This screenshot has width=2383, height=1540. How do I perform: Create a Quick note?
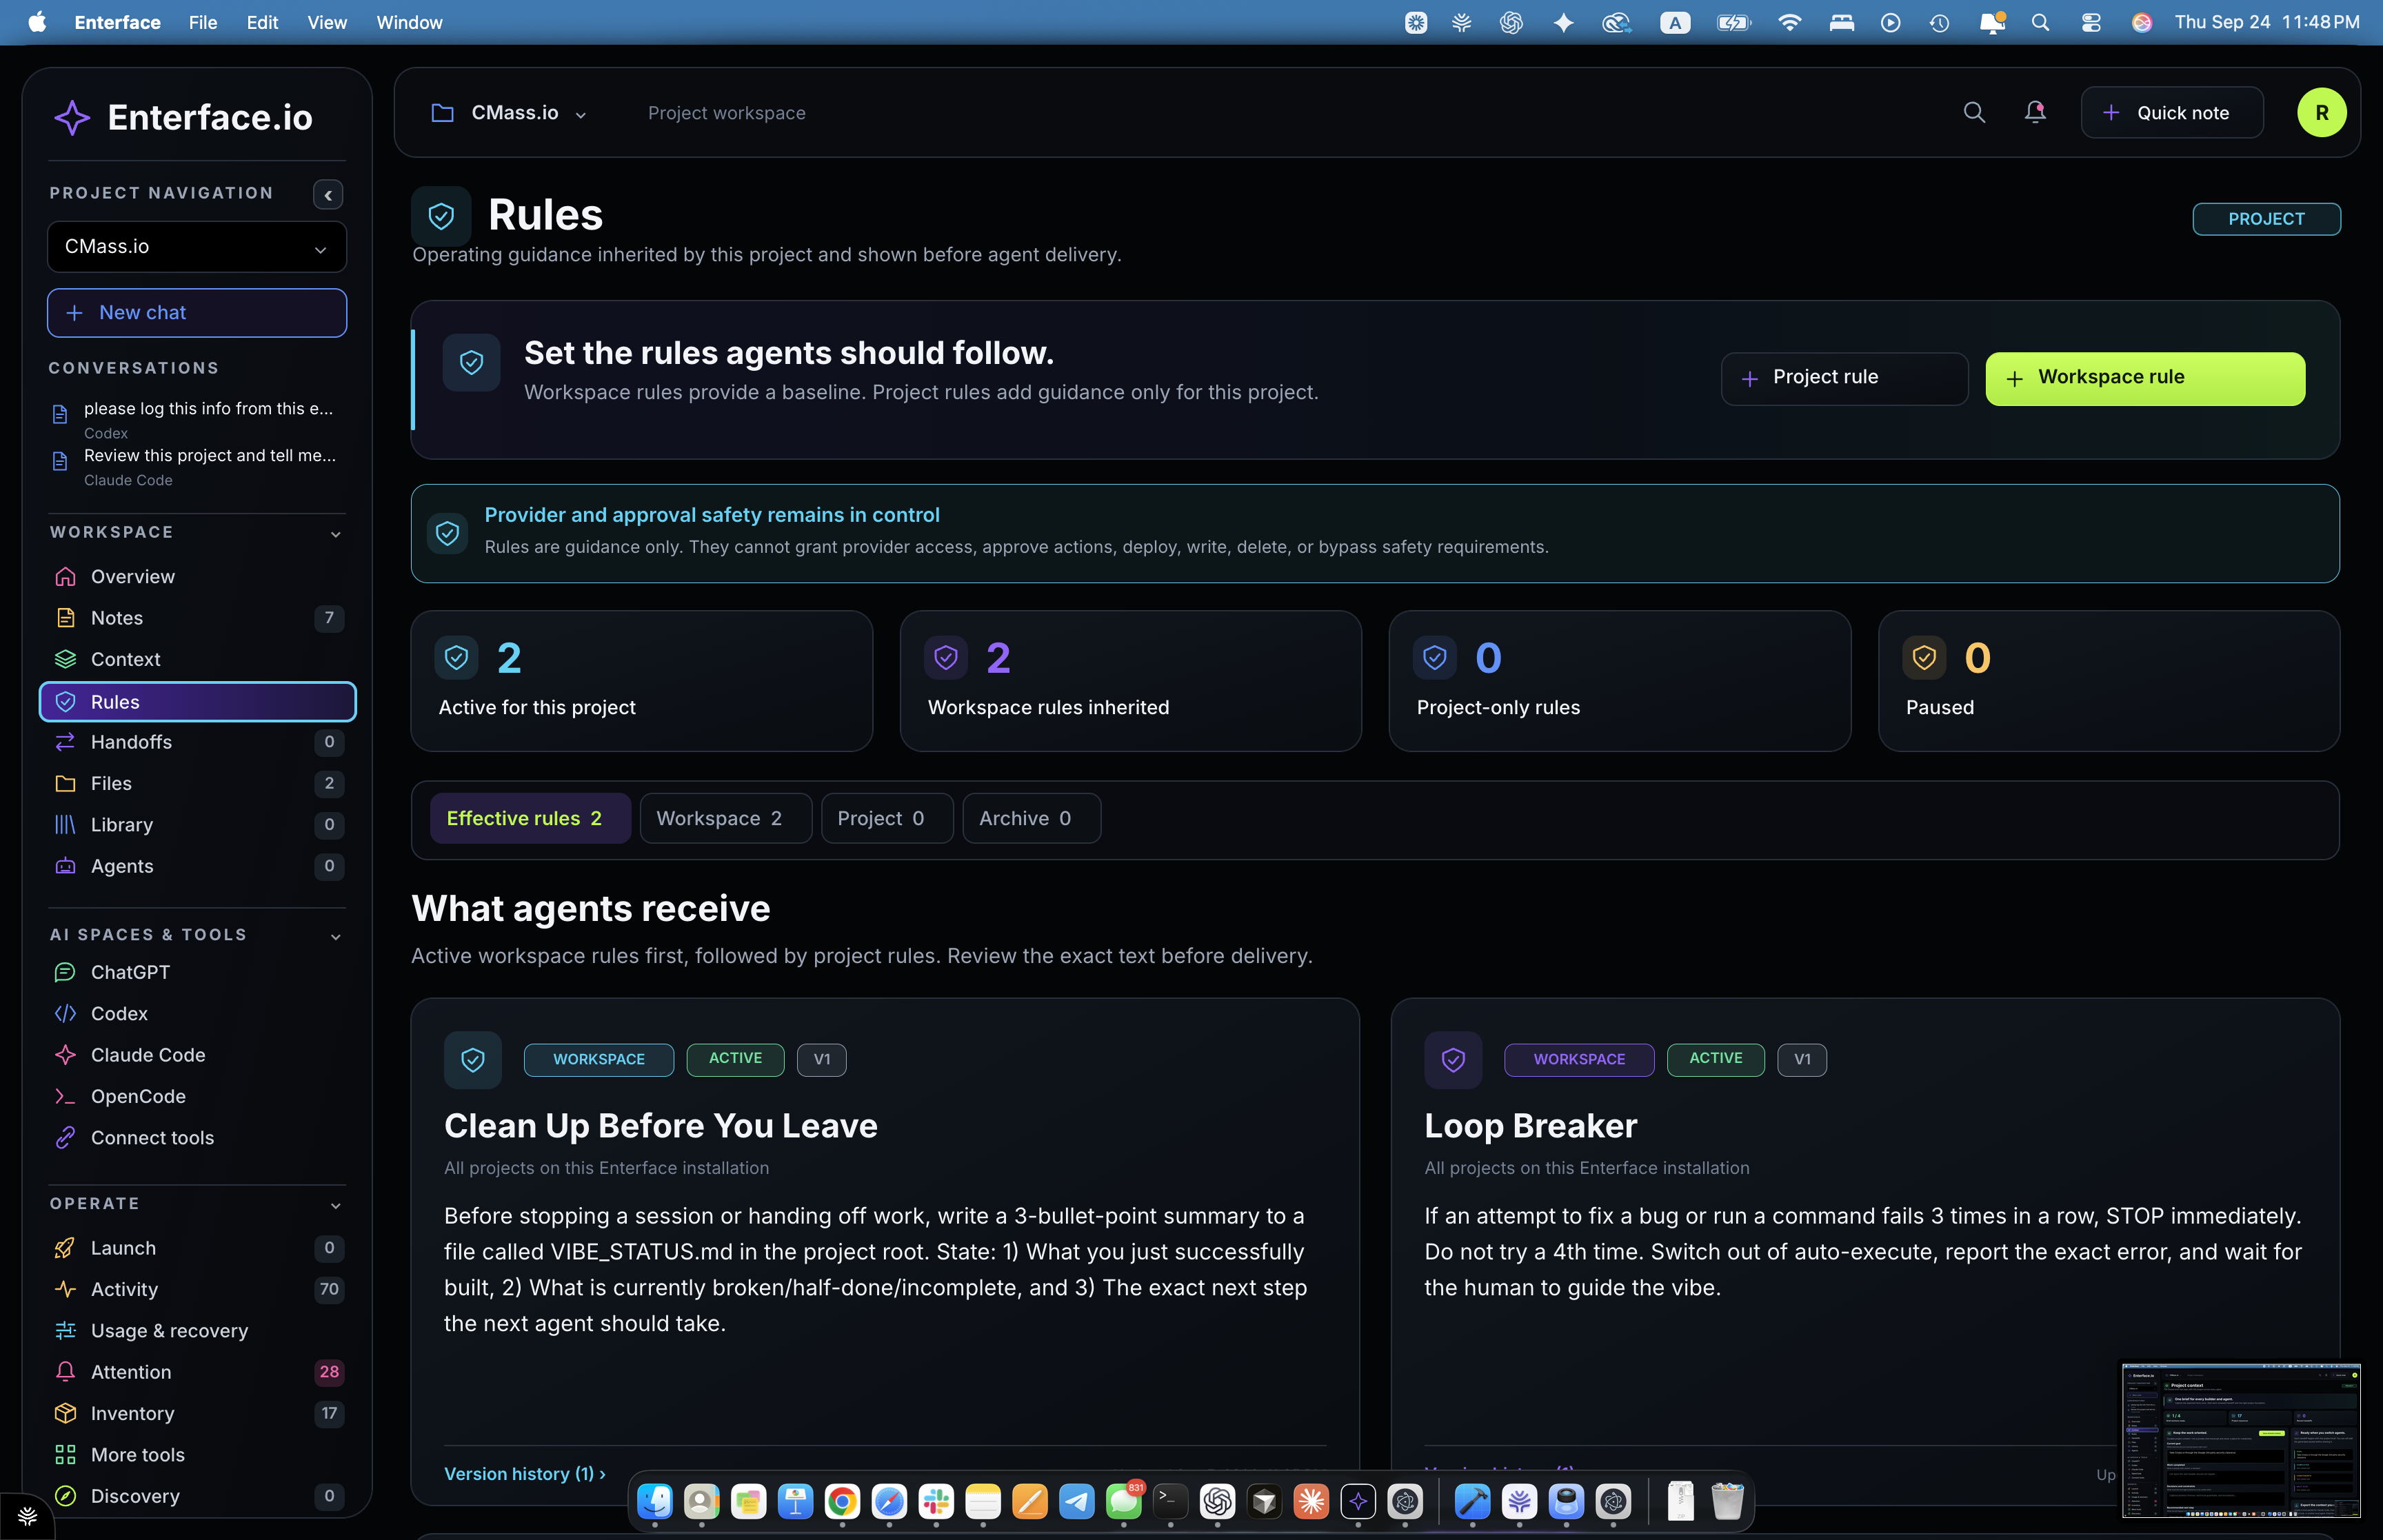pyautogui.click(x=2171, y=113)
